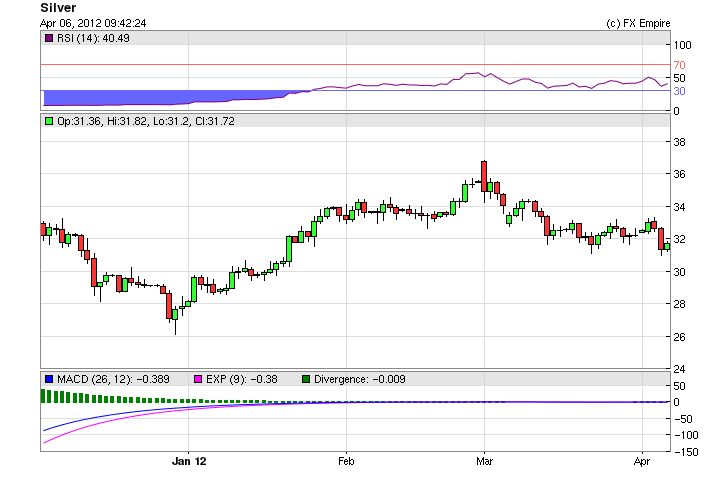Click the purple RSI legend swatch
The width and height of the screenshot is (710, 487).
49,38
